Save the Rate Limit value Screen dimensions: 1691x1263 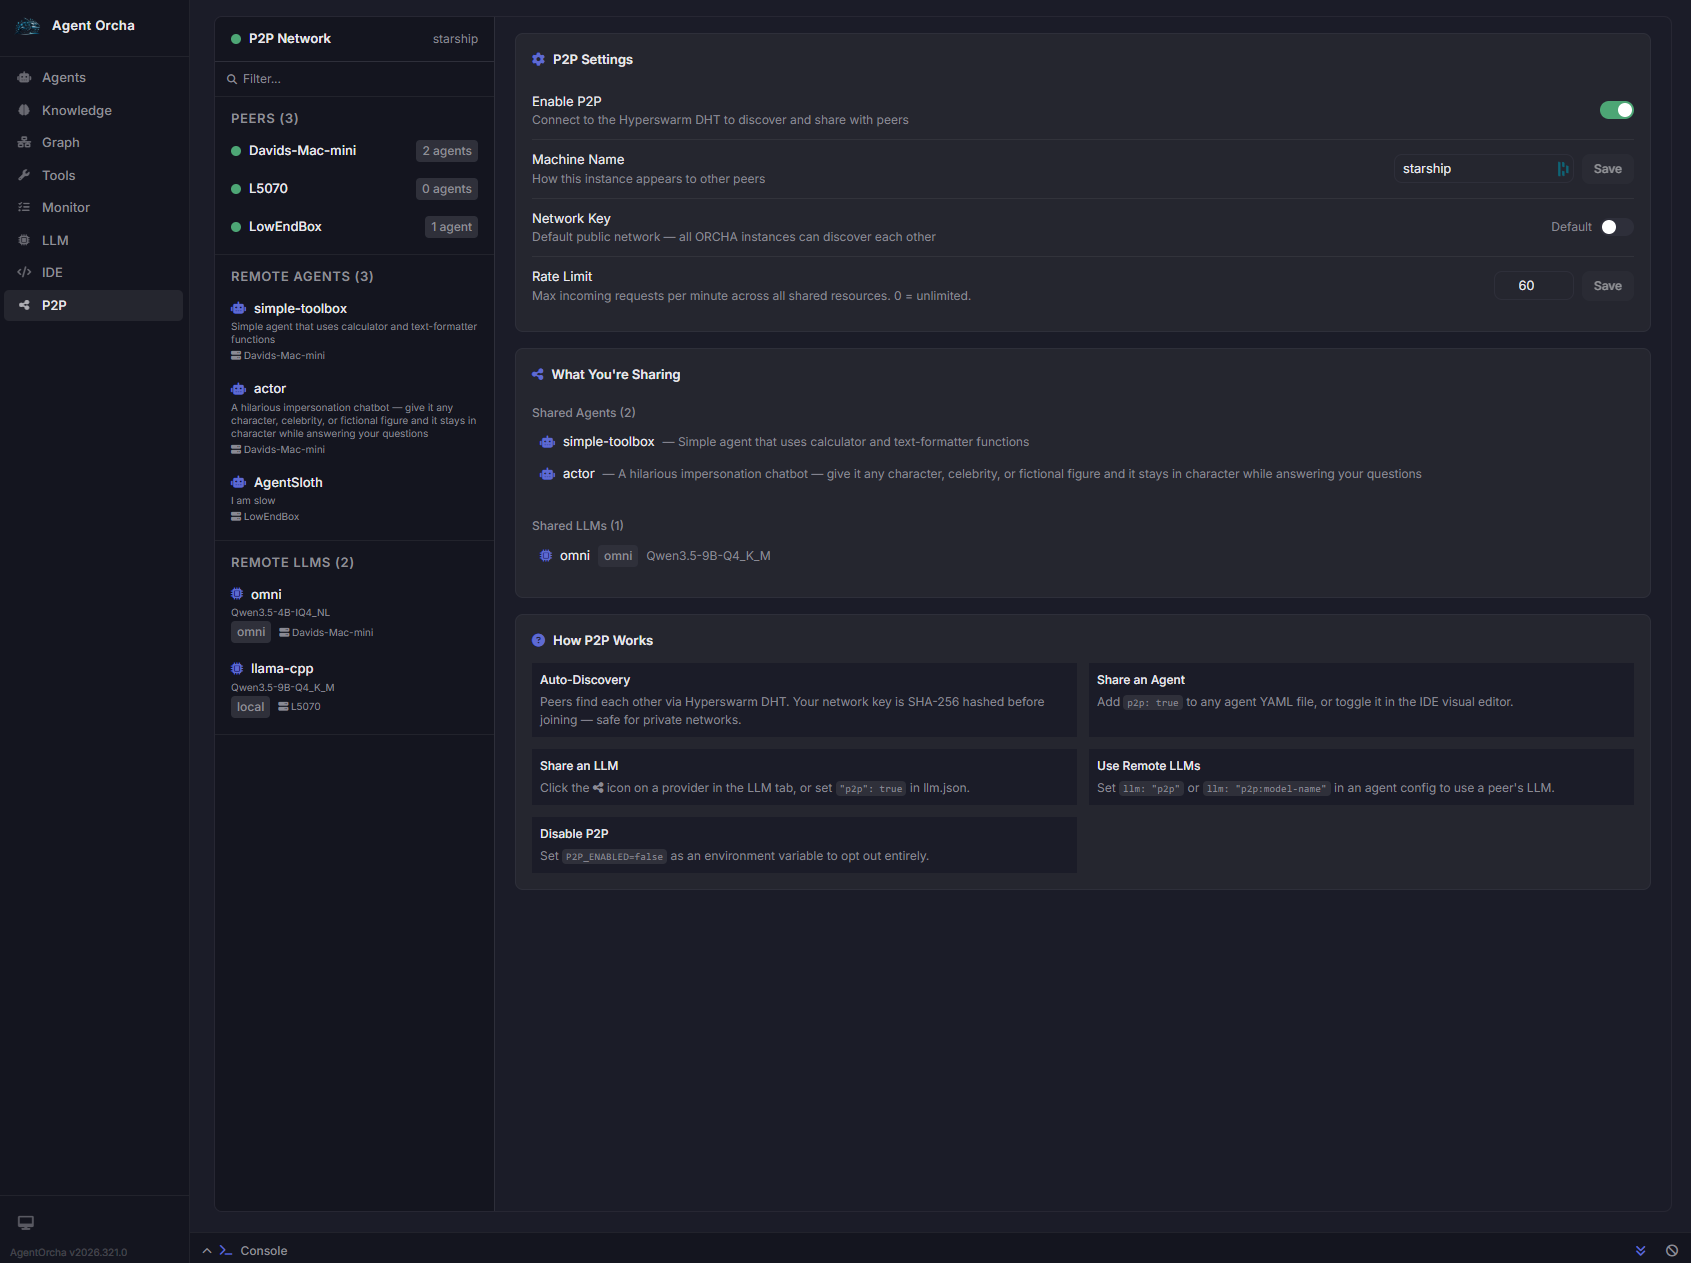1607,286
